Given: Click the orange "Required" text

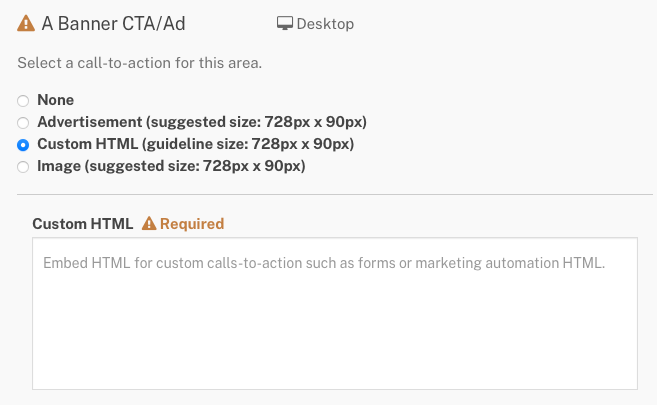Looking at the screenshot, I should coord(192,224).
